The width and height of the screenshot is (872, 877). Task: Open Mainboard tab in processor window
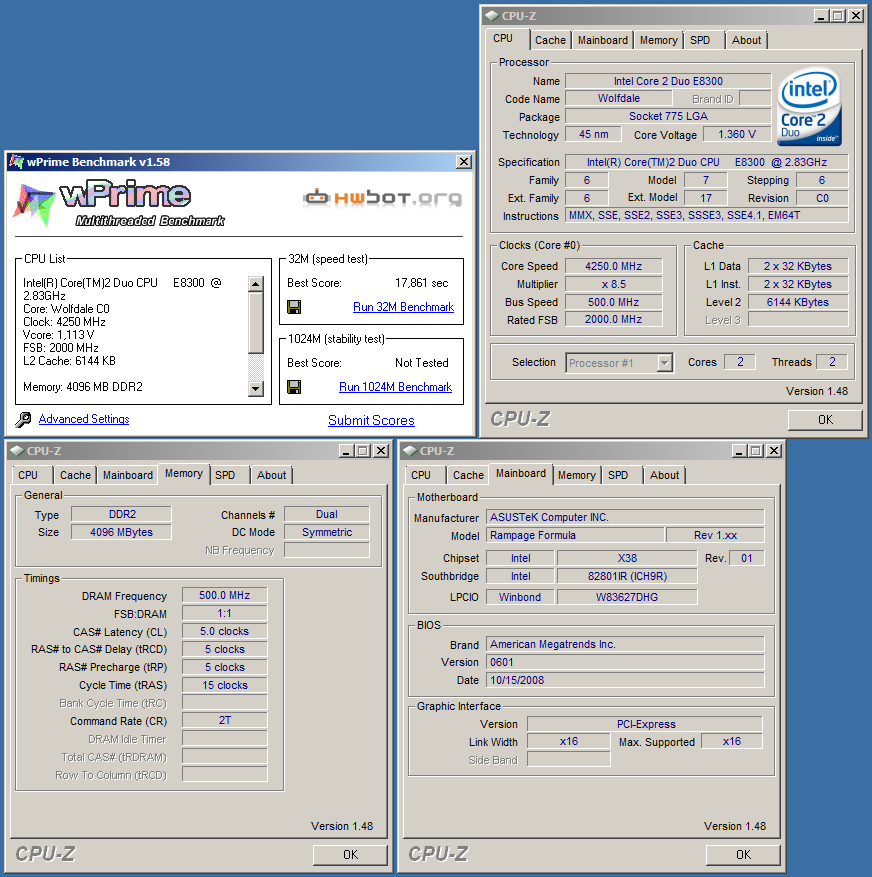(x=603, y=40)
